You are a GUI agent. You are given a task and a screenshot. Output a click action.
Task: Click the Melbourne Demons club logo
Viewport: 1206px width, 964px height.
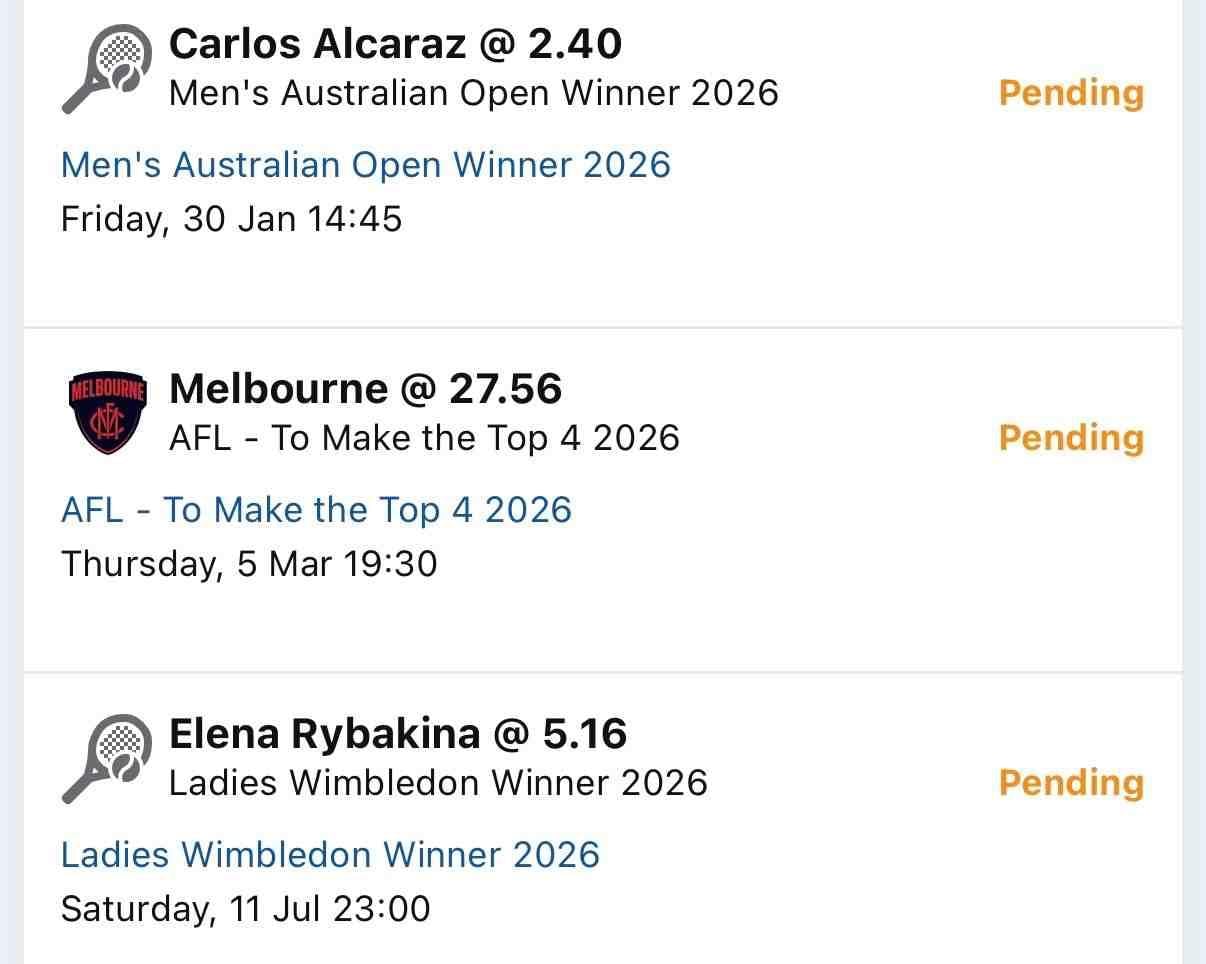(x=107, y=413)
